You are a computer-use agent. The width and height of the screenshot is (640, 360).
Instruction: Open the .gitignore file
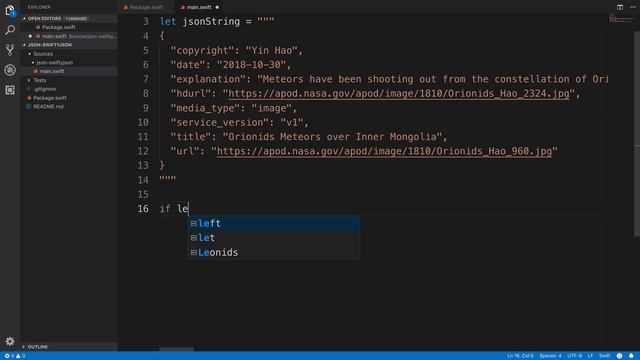(45, 89)
